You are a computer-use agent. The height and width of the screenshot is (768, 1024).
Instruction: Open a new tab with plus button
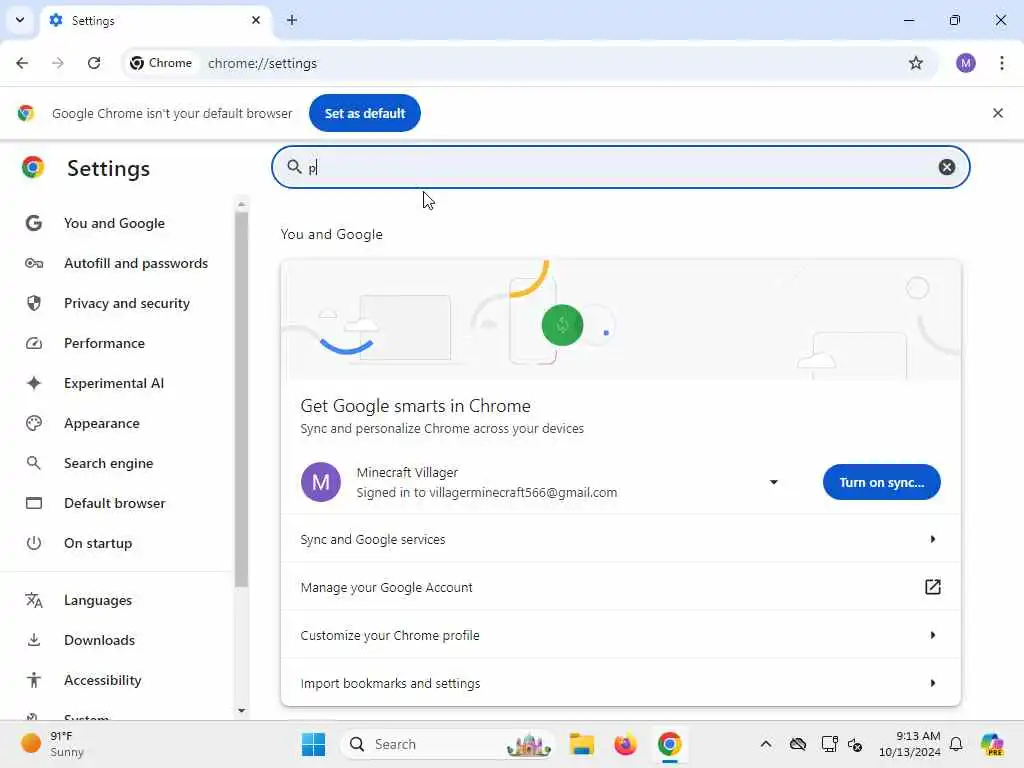[292, 20]
